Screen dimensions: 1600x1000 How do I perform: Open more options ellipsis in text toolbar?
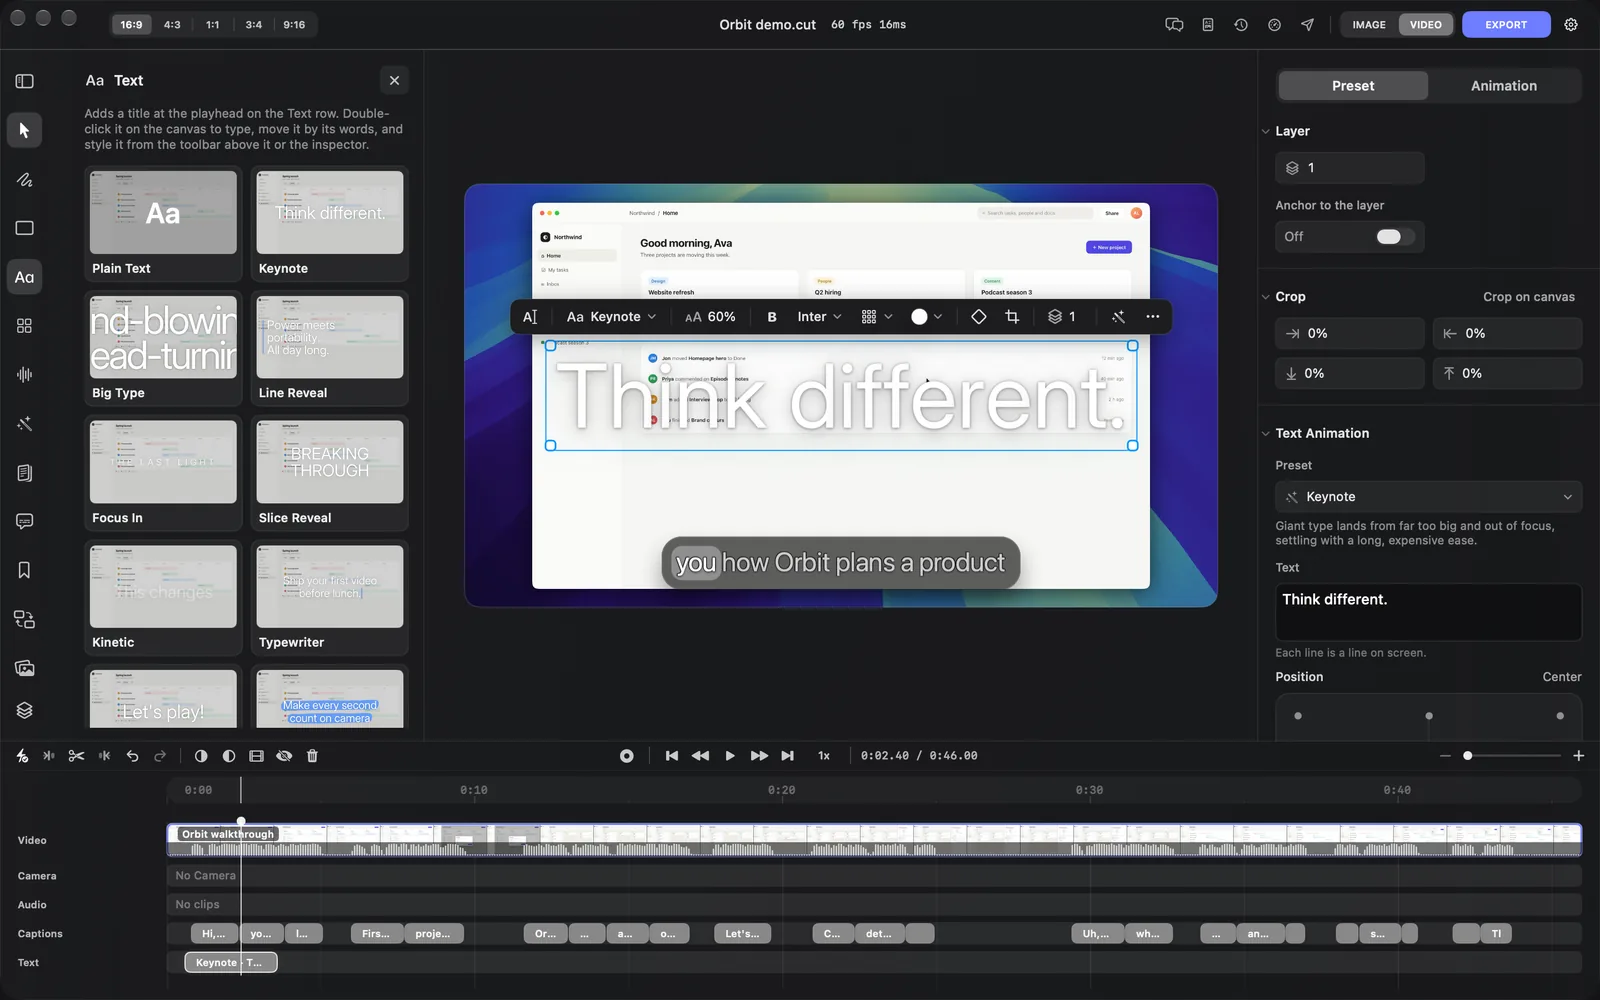tap(1152, 317)
